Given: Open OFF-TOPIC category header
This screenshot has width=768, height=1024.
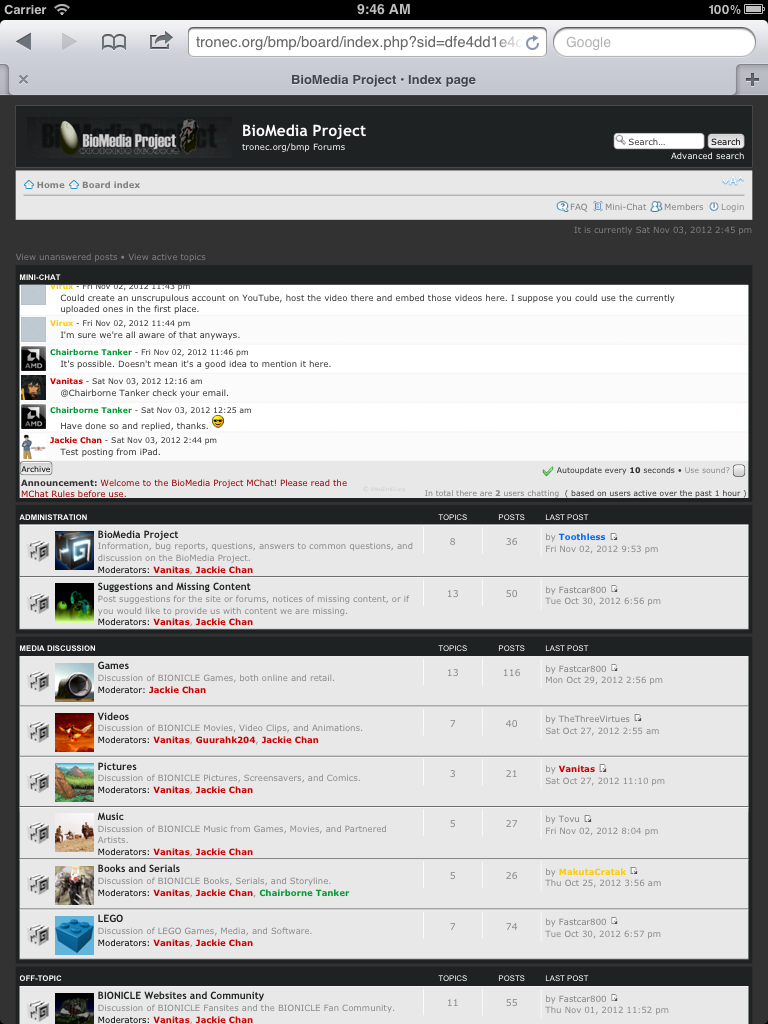Looking at the screenshot, I should click(x=40, y=978).
